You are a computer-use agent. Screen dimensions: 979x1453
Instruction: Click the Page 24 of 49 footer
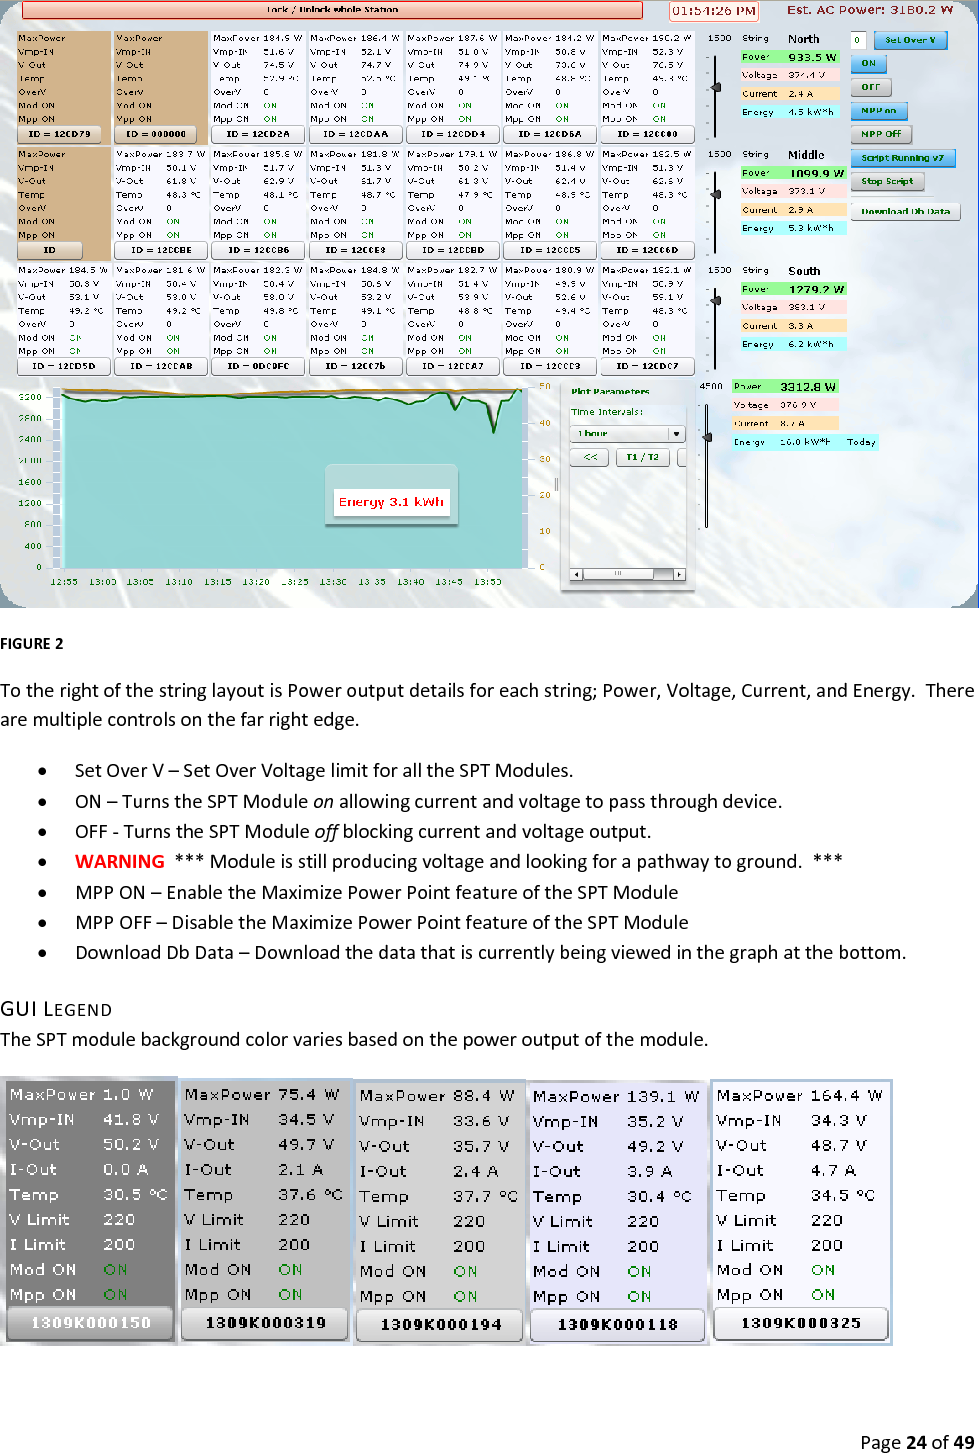tap(917, 1442)
